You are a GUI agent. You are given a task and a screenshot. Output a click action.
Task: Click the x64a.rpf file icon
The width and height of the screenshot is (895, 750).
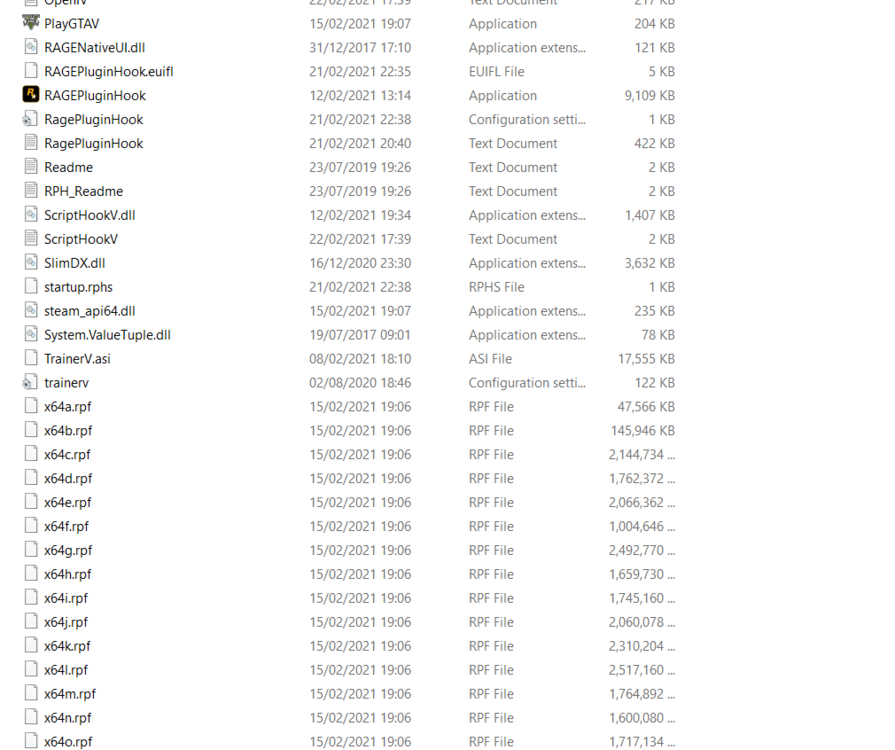[x=31, y=406]
